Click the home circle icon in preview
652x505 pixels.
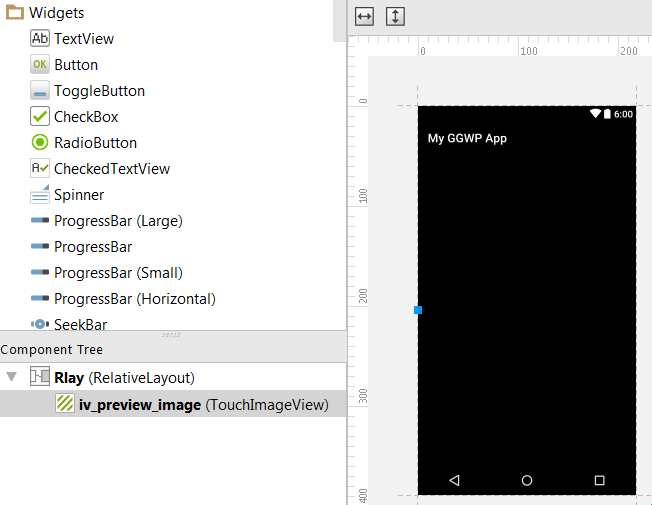coord(527,480)
